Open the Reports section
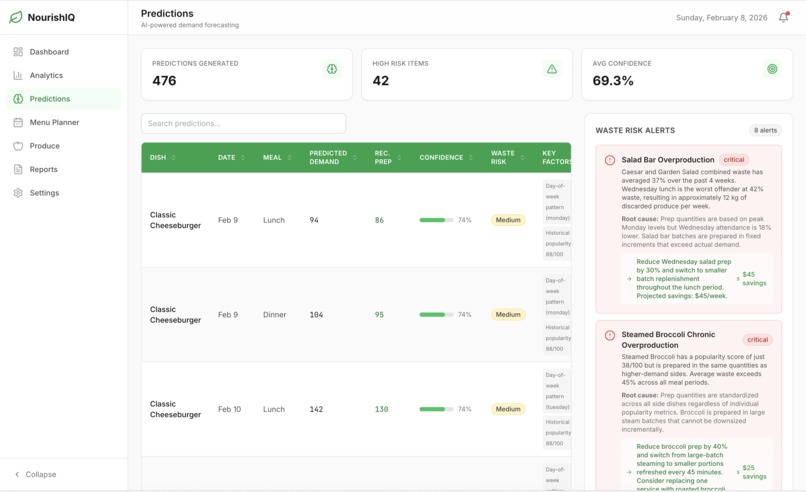The height and width of the screenshot is (492, 806). pyautogui.click(x=64, y=169)
